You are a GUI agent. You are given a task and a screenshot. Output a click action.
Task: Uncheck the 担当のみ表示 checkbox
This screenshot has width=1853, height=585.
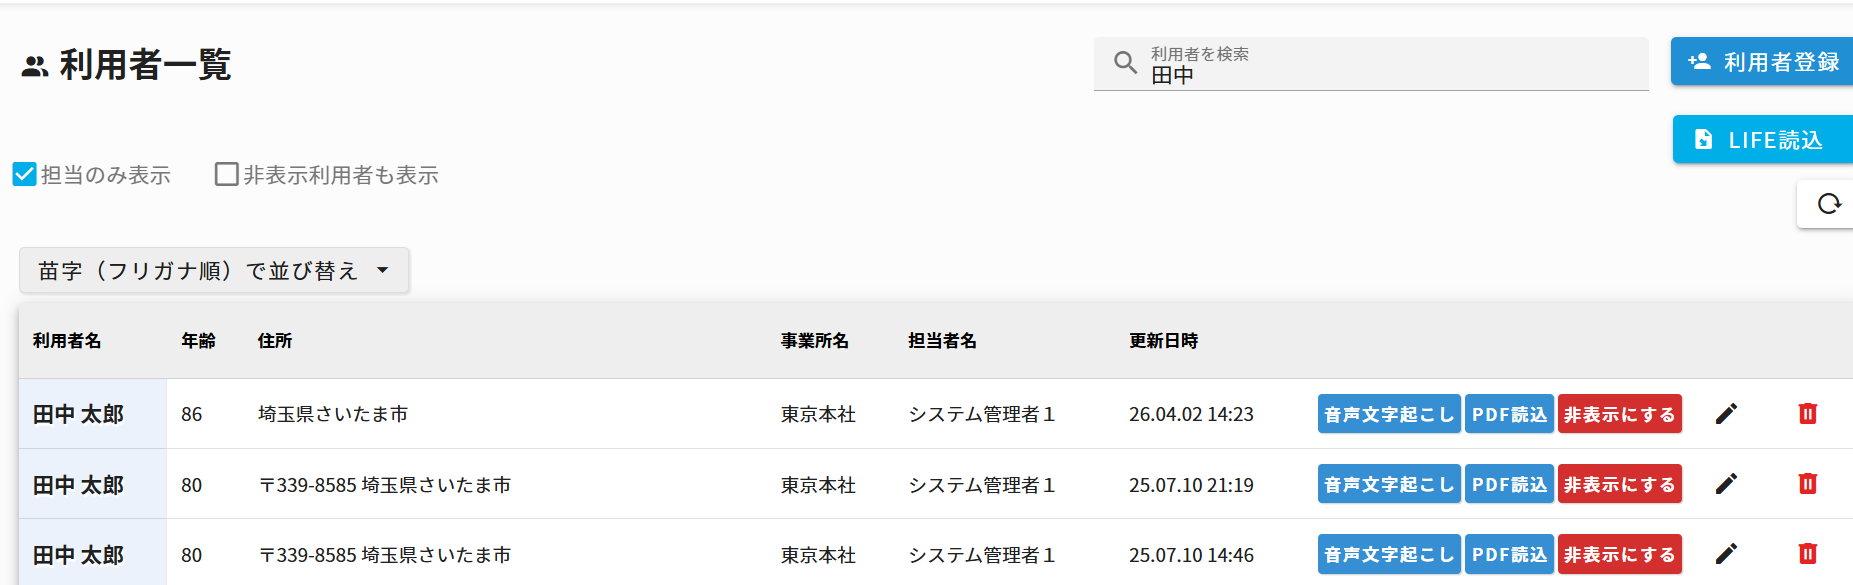25,175
